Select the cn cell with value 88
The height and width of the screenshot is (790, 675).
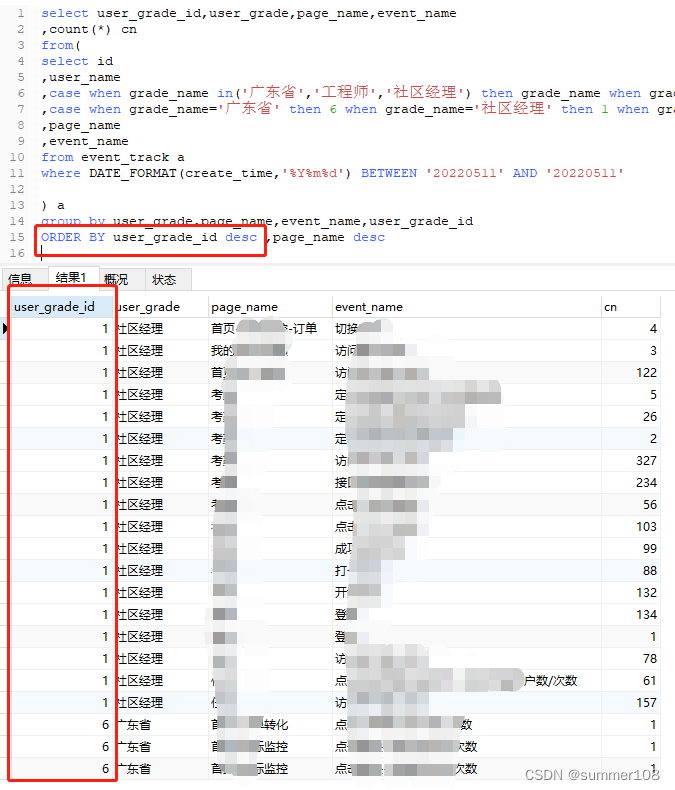click(631, 571)
